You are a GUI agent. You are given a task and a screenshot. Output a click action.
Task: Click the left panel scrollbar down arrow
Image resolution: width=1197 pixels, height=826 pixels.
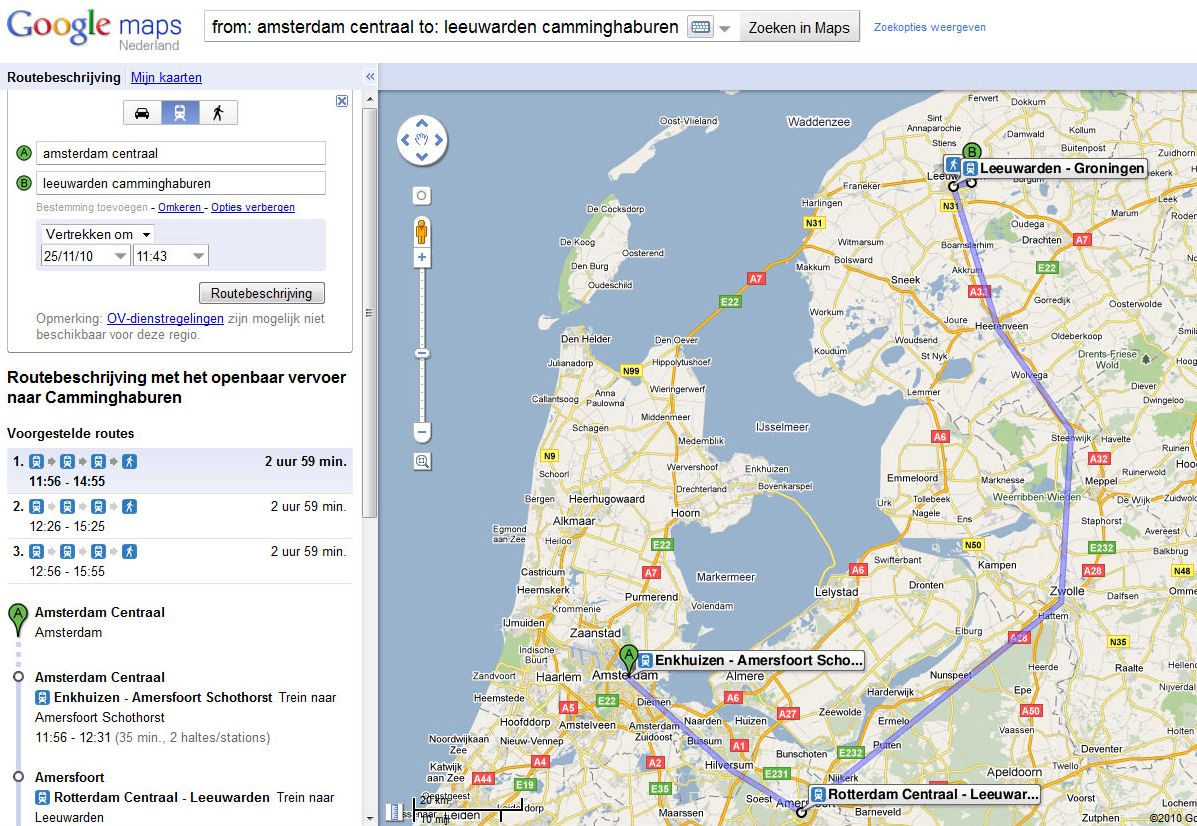tap(370, 818)
